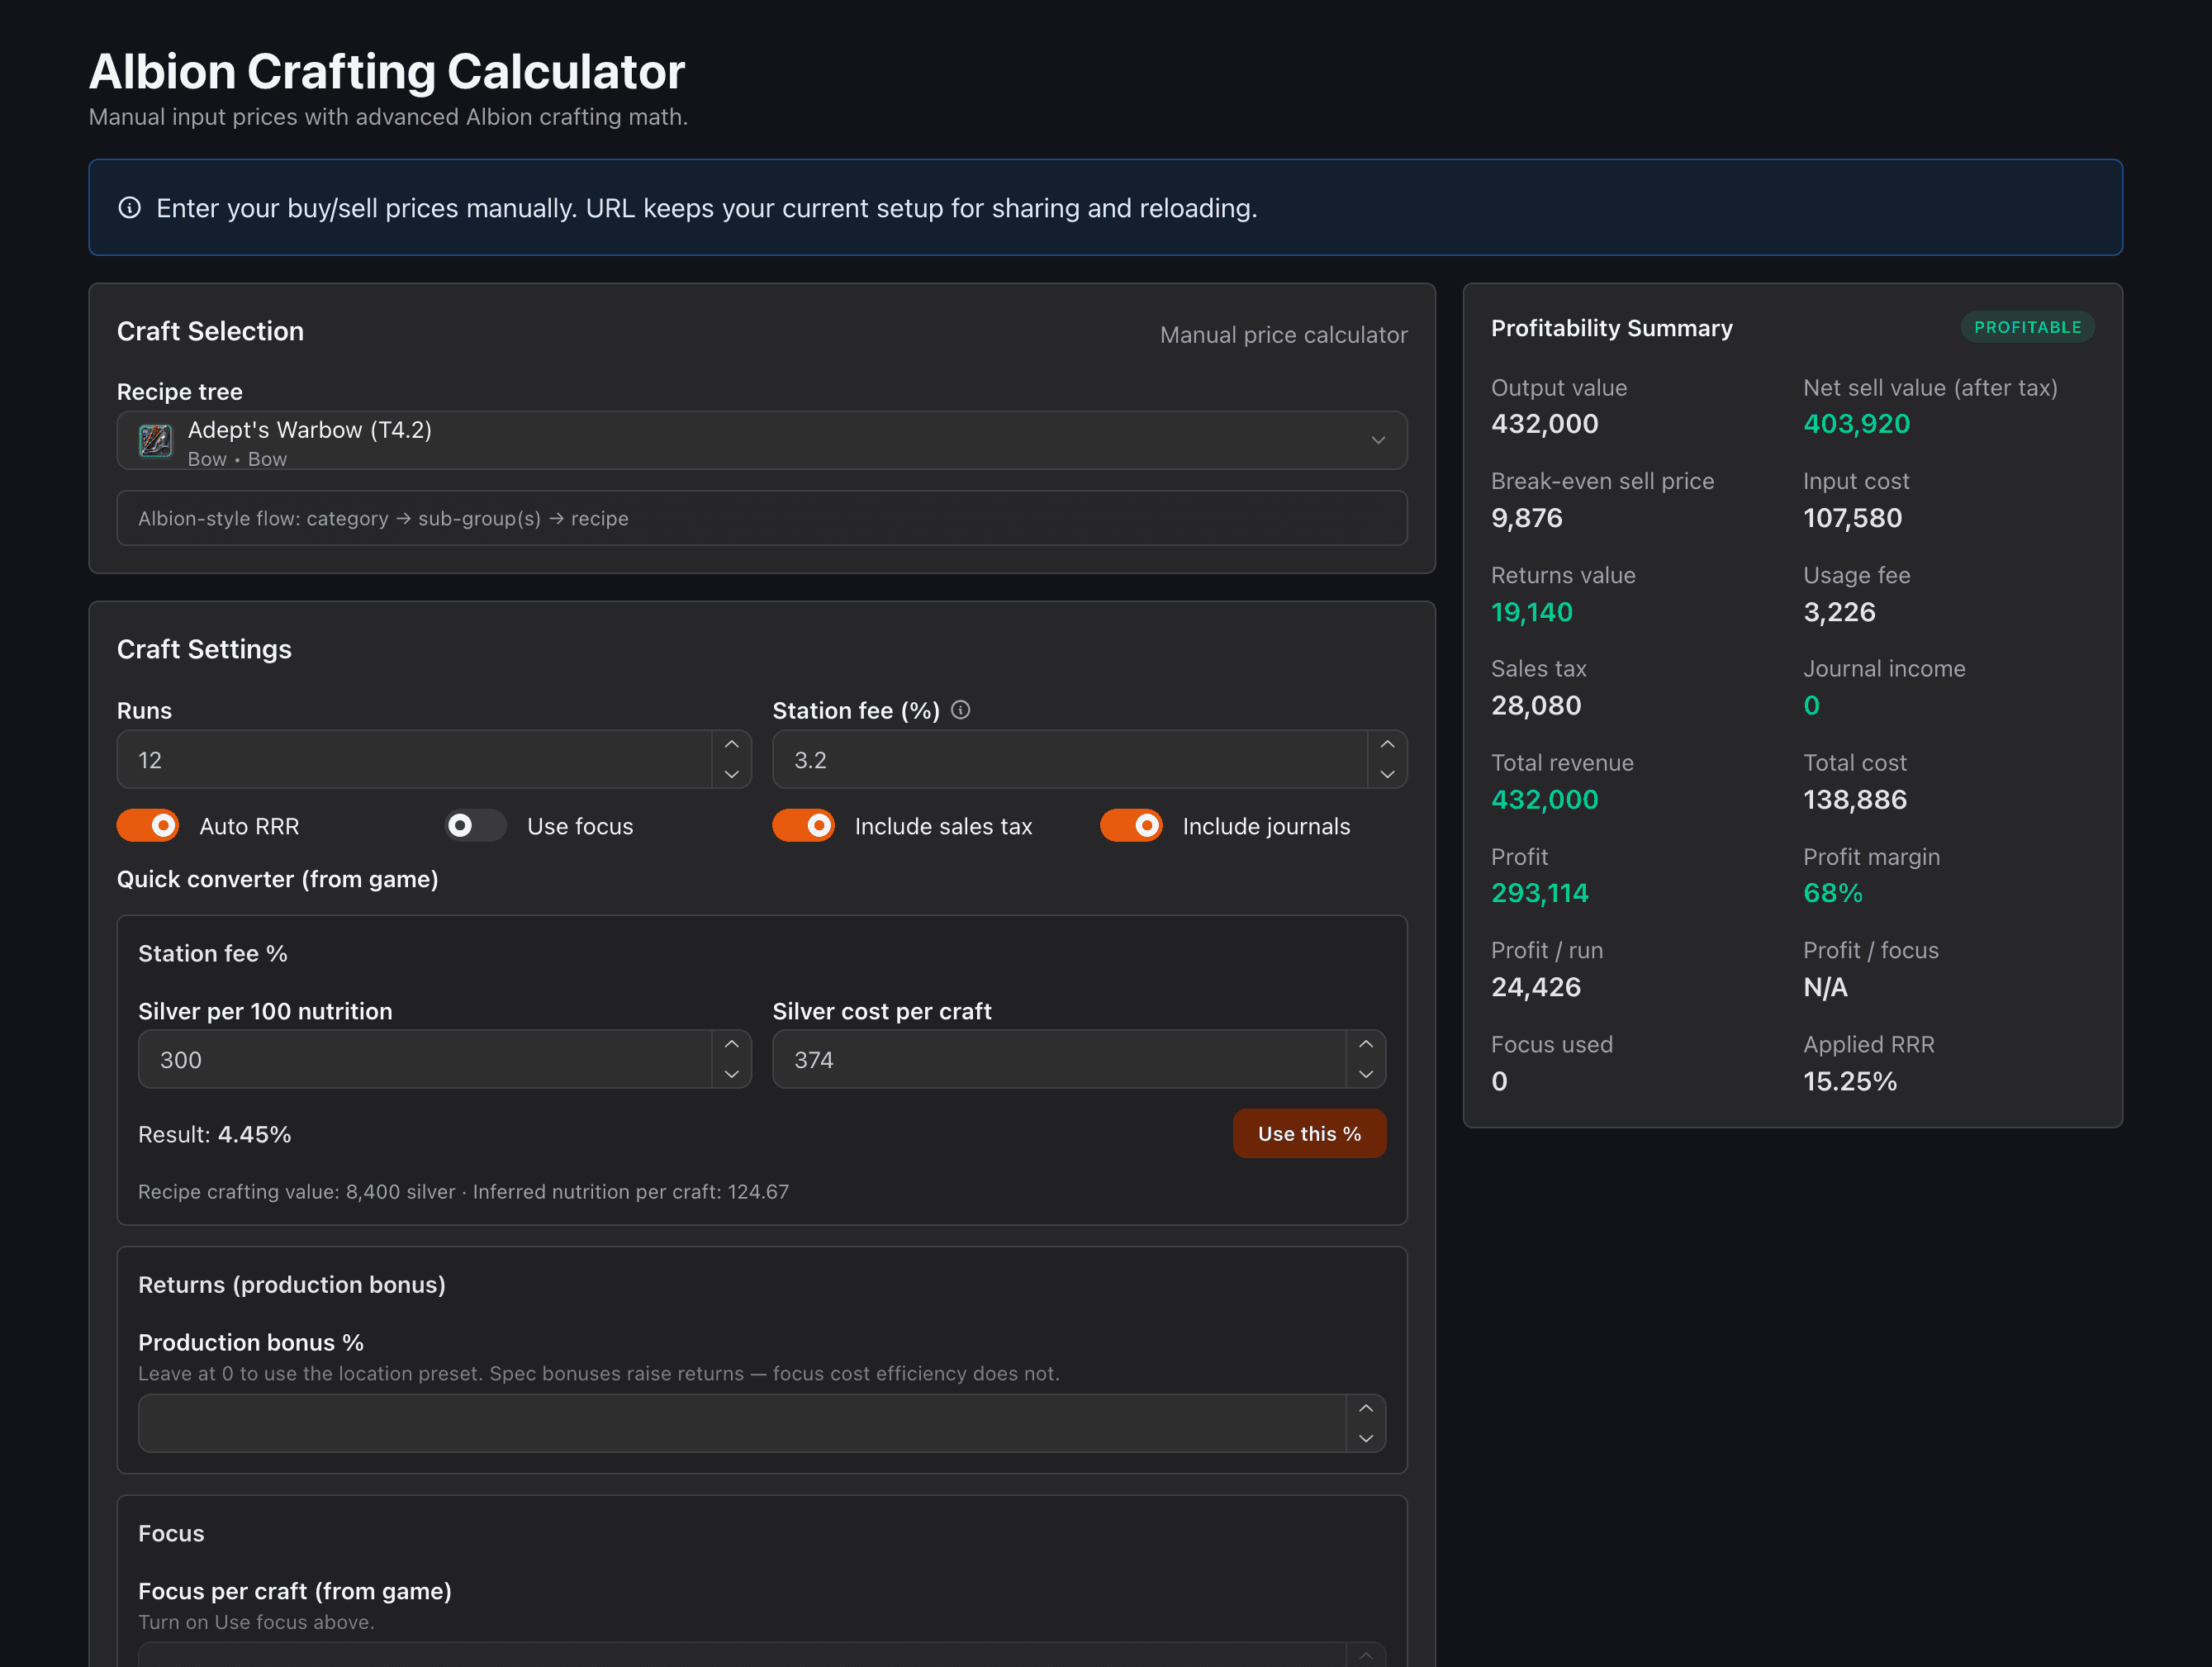2212x1667 pixels.
Task: Enable the Use focus toggle
Action: [x=476, y=826]
